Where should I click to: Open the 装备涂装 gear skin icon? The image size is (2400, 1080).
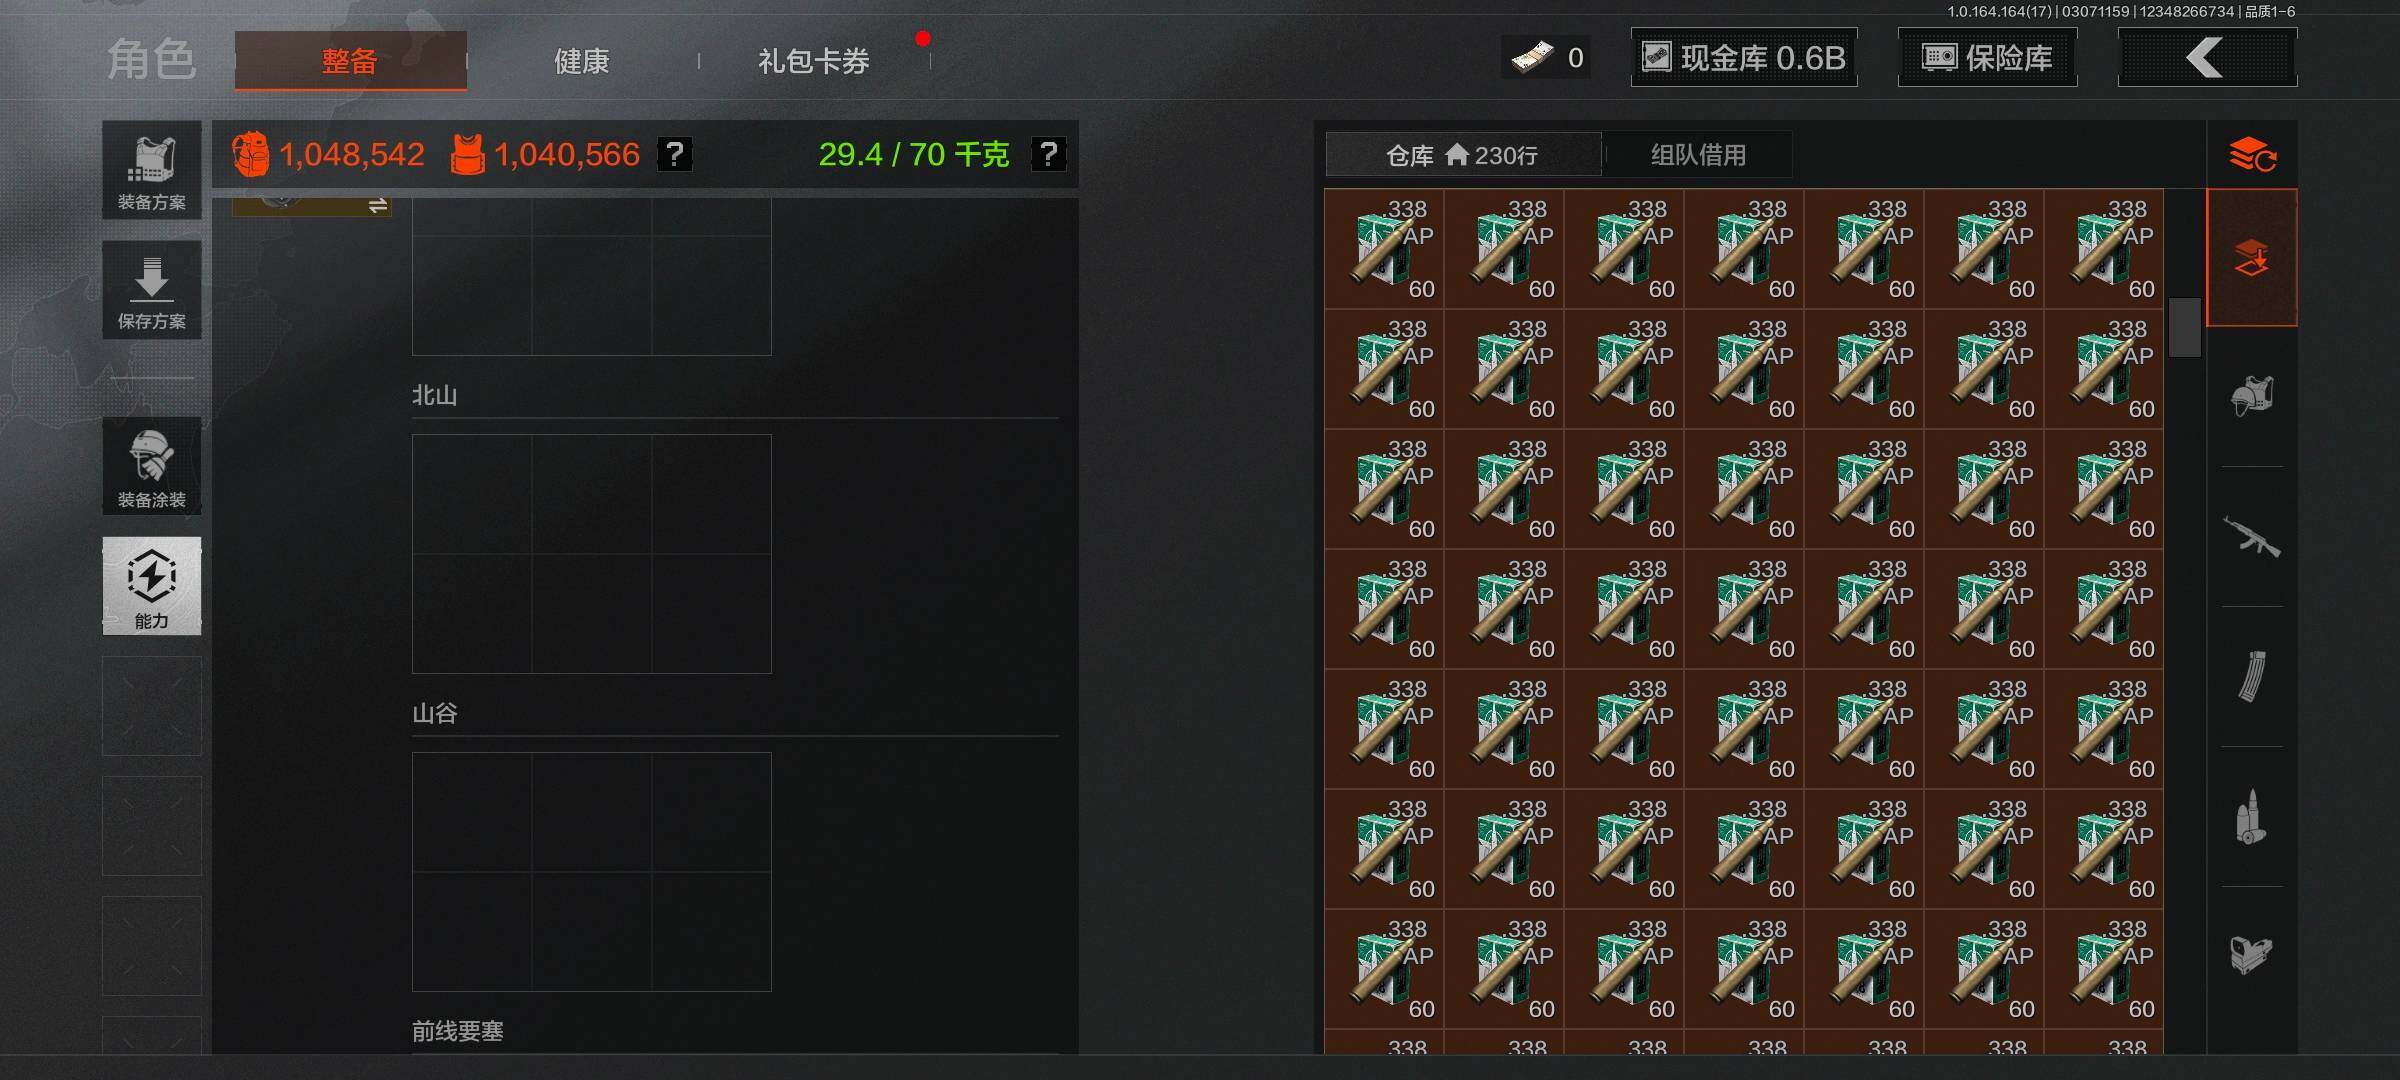152,466
